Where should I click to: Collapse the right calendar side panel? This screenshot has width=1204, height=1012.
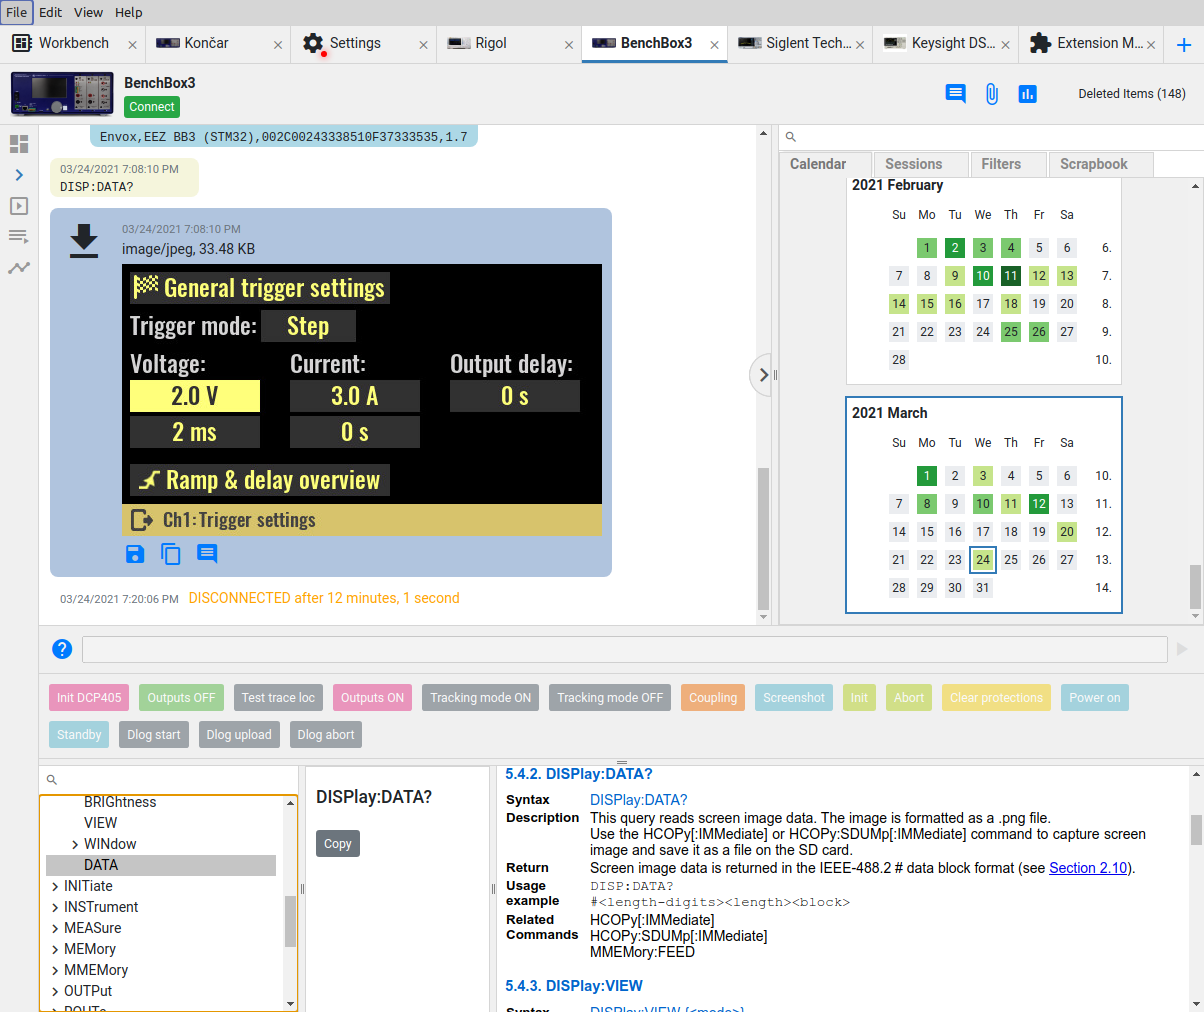point(763,375)
